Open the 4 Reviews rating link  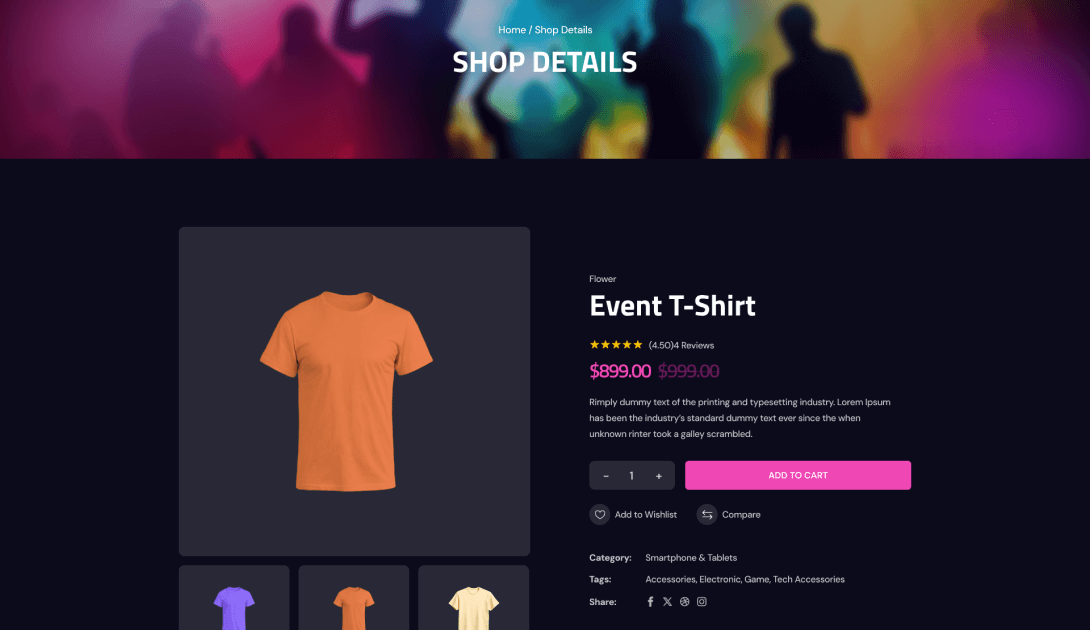(x=694, y=345)
